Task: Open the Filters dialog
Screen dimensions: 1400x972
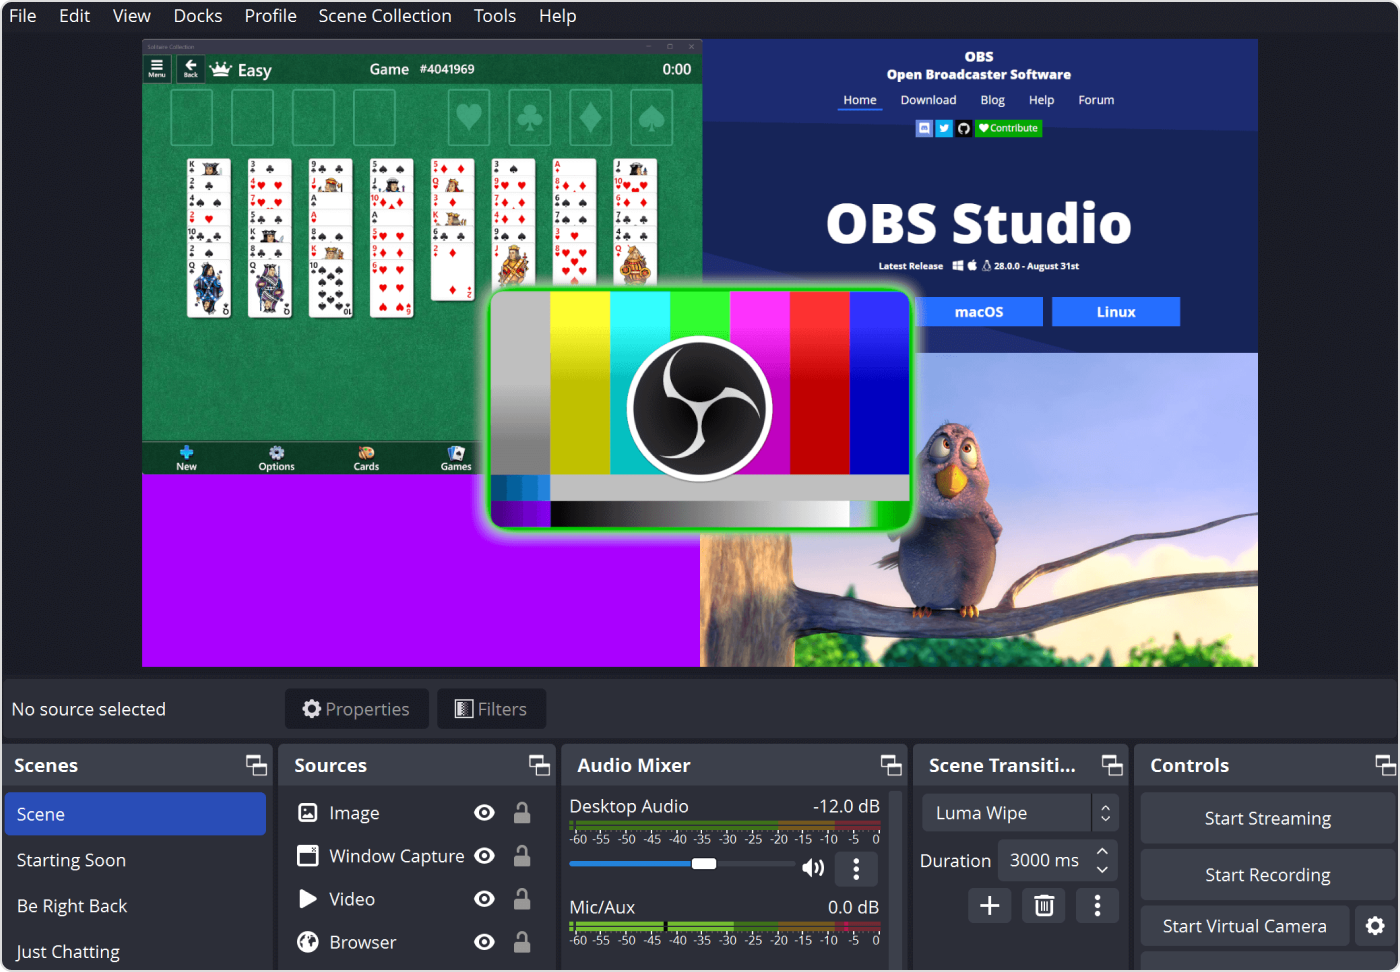Action: (x=491, y=709)
